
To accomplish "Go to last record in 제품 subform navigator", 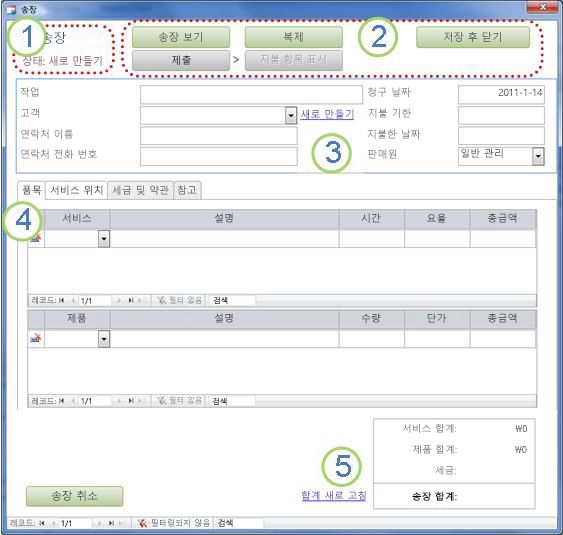I will (x=131, y=401).
